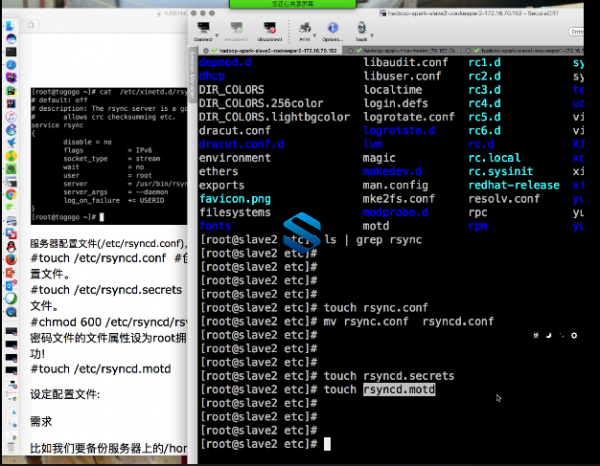Open Finder from the Dock
This screenshot has width=600, height=466.
(11, 26)
